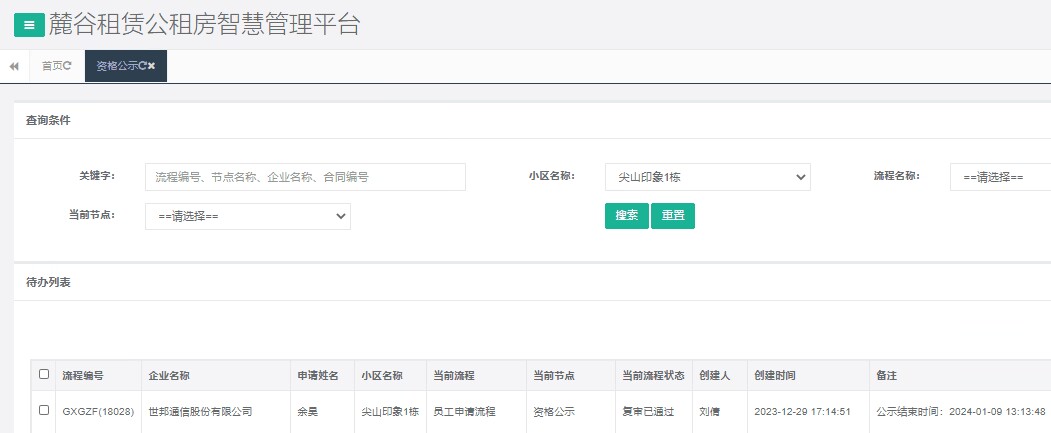Screen dimensions: 1051x433
Task: Click the 申请姓名 column header
Action: coord(318,376)
